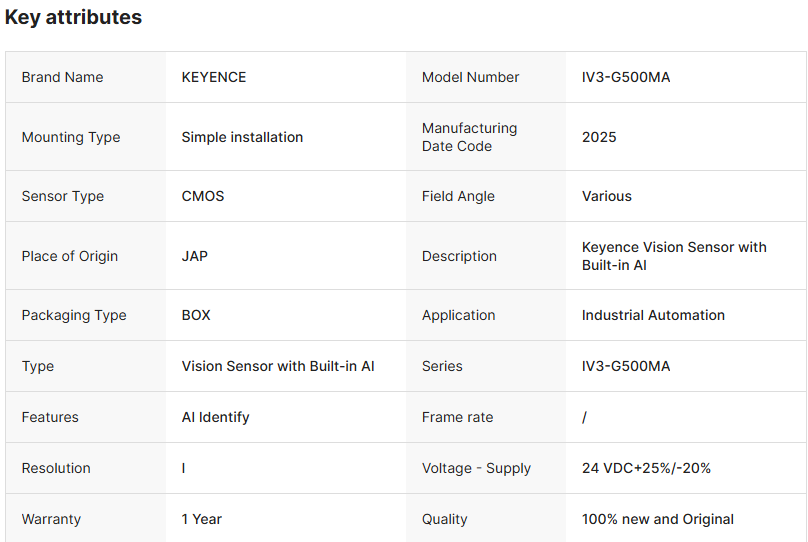This screenshot has width=808, height=542.
Task: Click the Manufacturing Date Code label
Action: tap(469, 137)
